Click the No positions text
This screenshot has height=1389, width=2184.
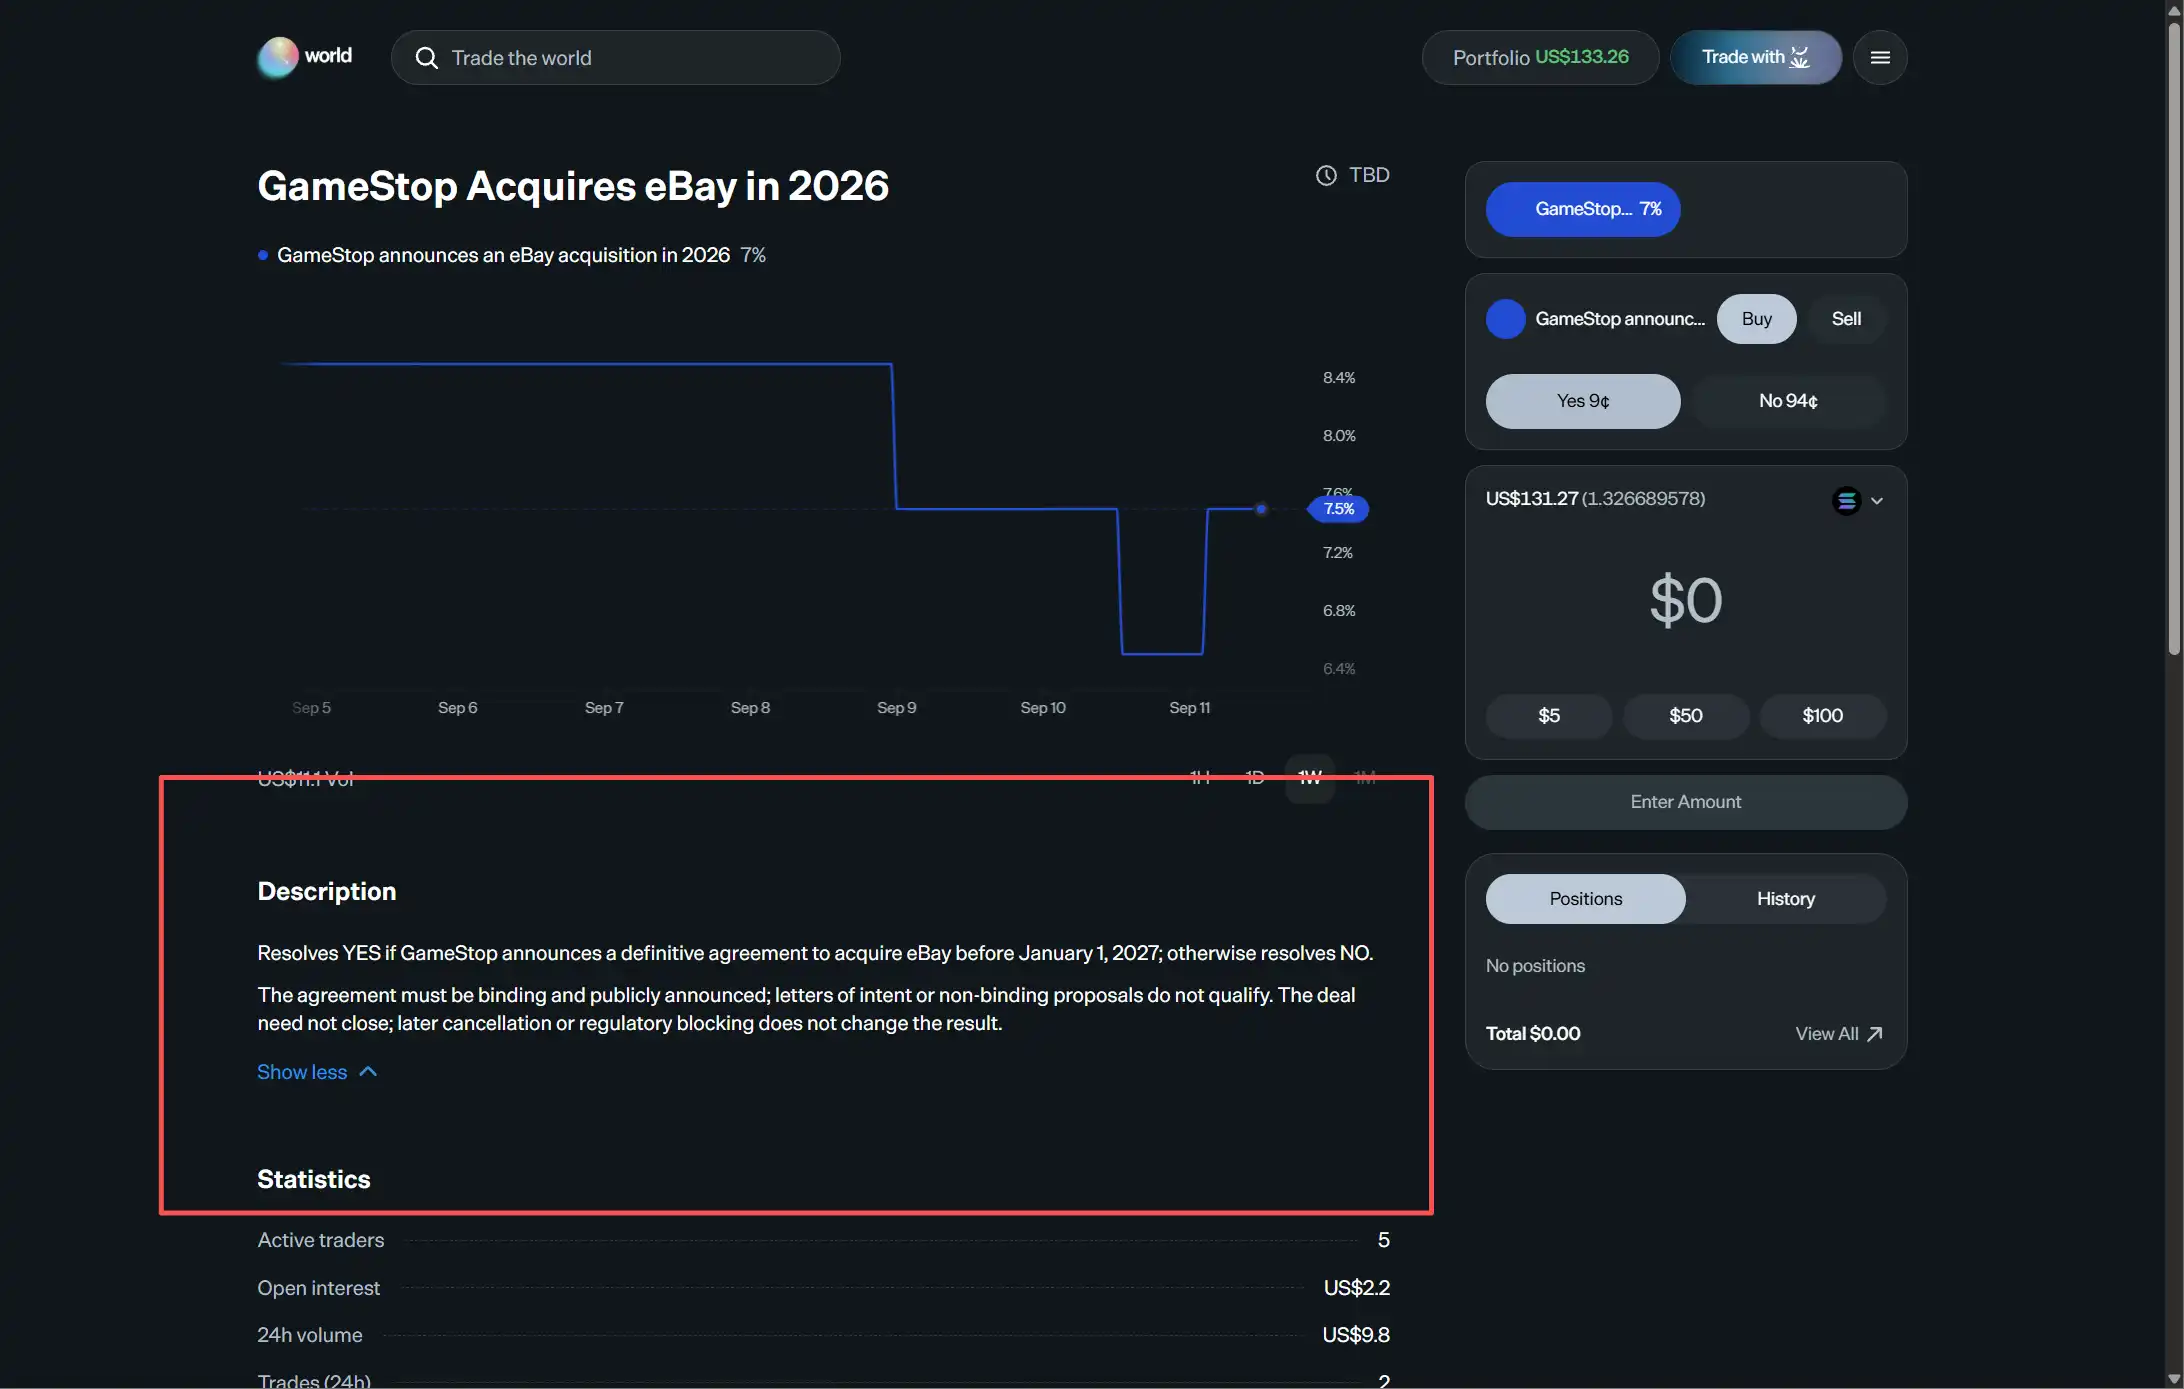[1535, 966]
